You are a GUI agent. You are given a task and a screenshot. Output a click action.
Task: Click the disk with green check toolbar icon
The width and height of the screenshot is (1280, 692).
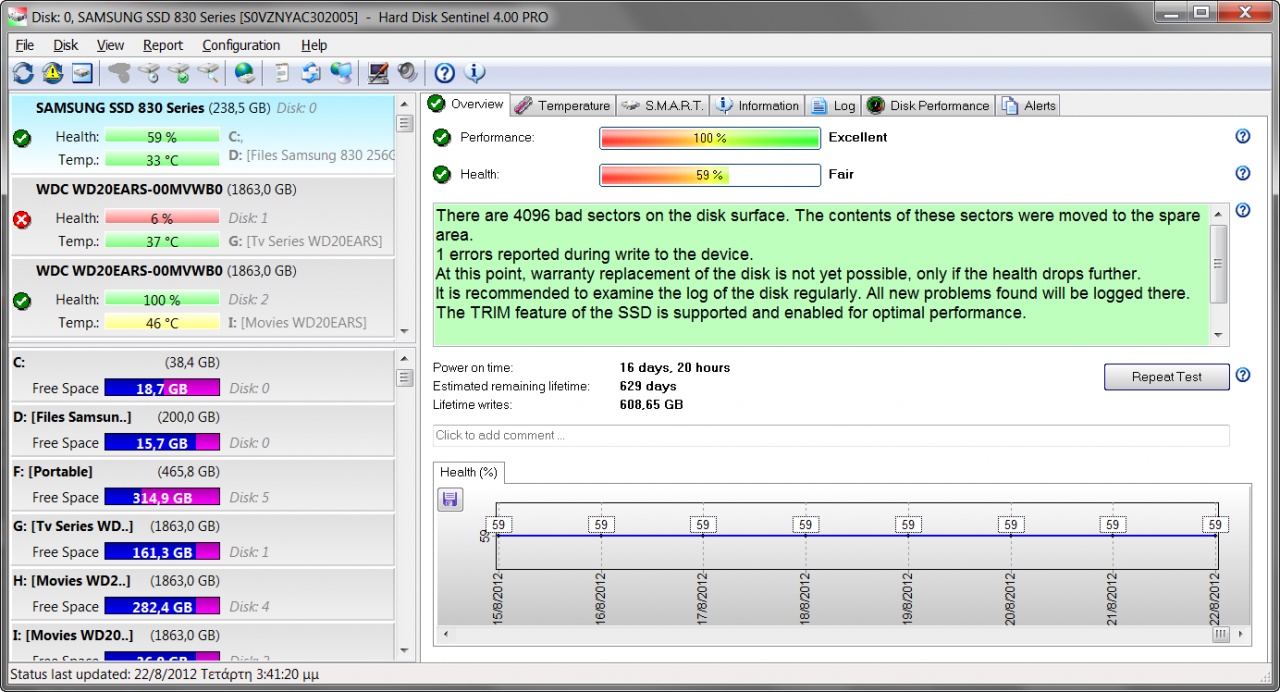click(x=179, y=73)
